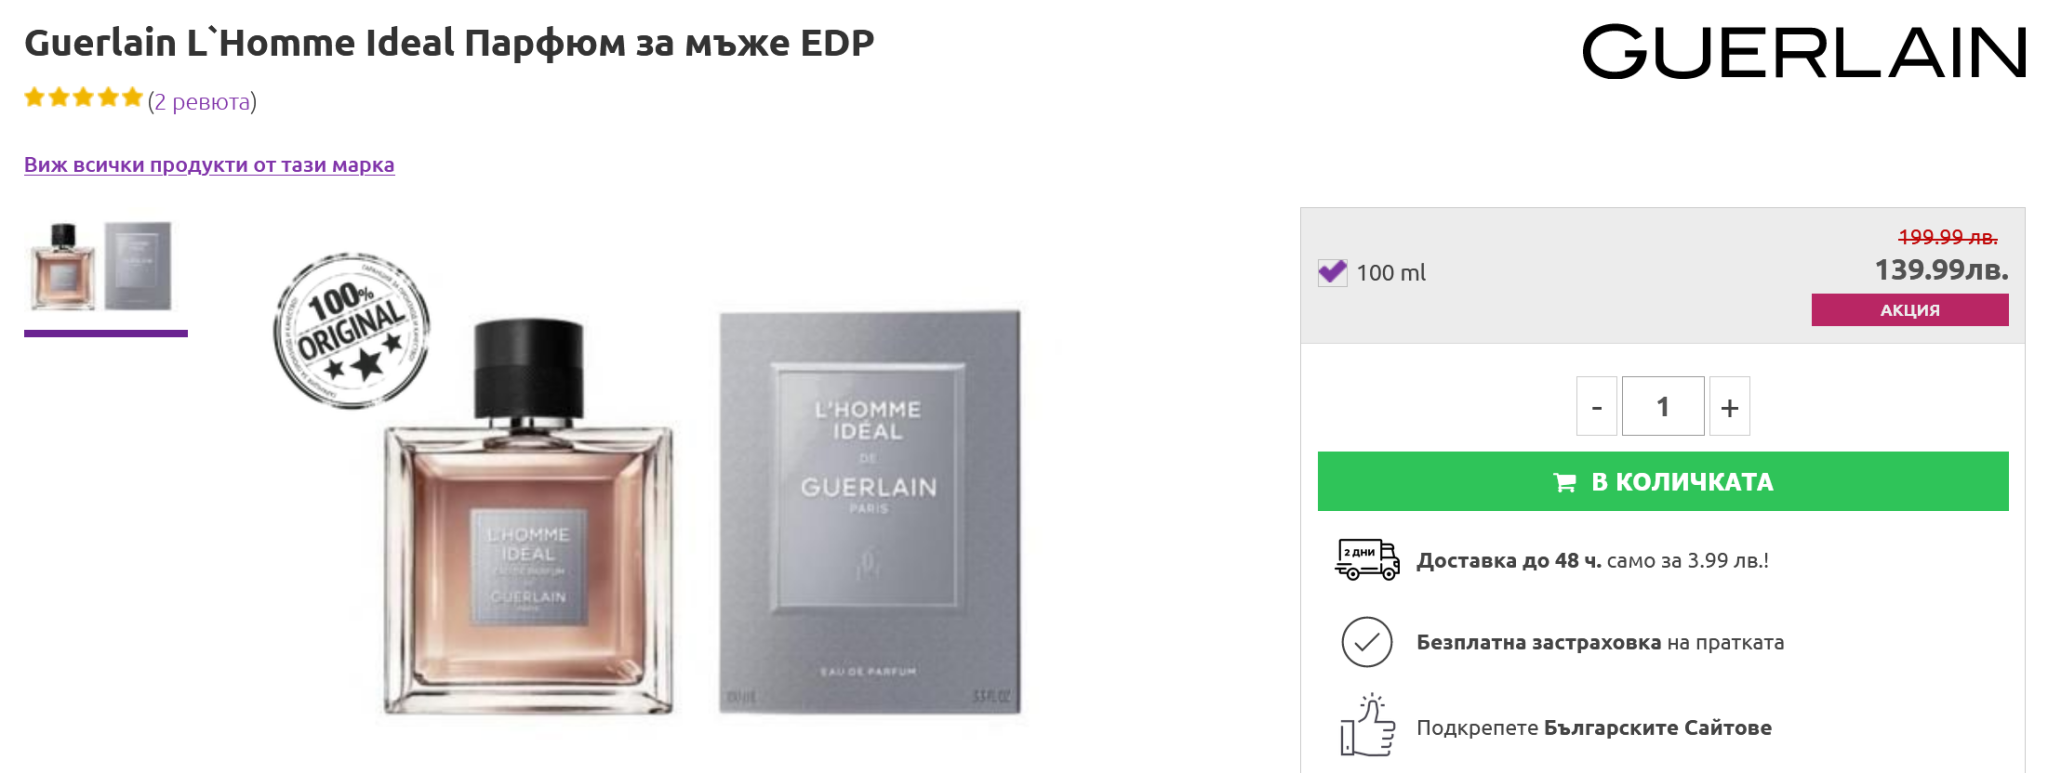Open Виж всички продукти от тази марка link

[x=209, y=165]
